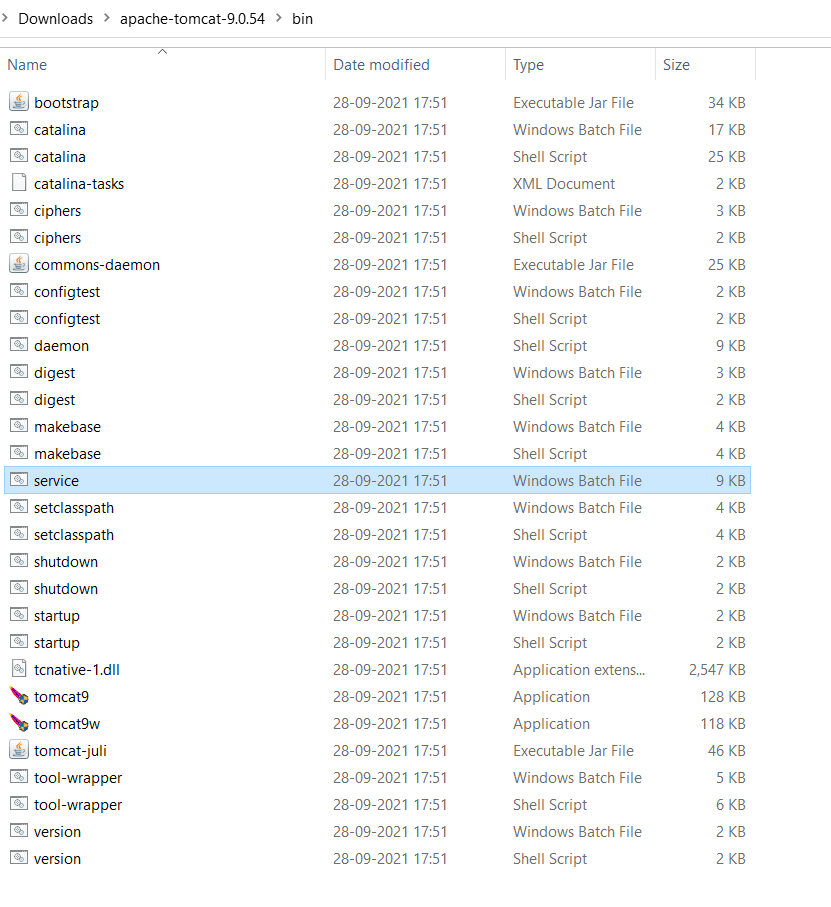Image resolution: width=831 pixels, height=907 pixels.
Task: Go to apache-tomcat-9.0.54 folder in breadcrumb
Action: 192,19
